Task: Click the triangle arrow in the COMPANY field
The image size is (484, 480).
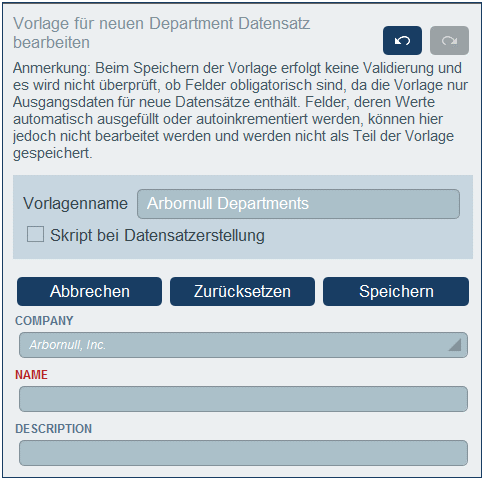Action: [x=455, y=345]
